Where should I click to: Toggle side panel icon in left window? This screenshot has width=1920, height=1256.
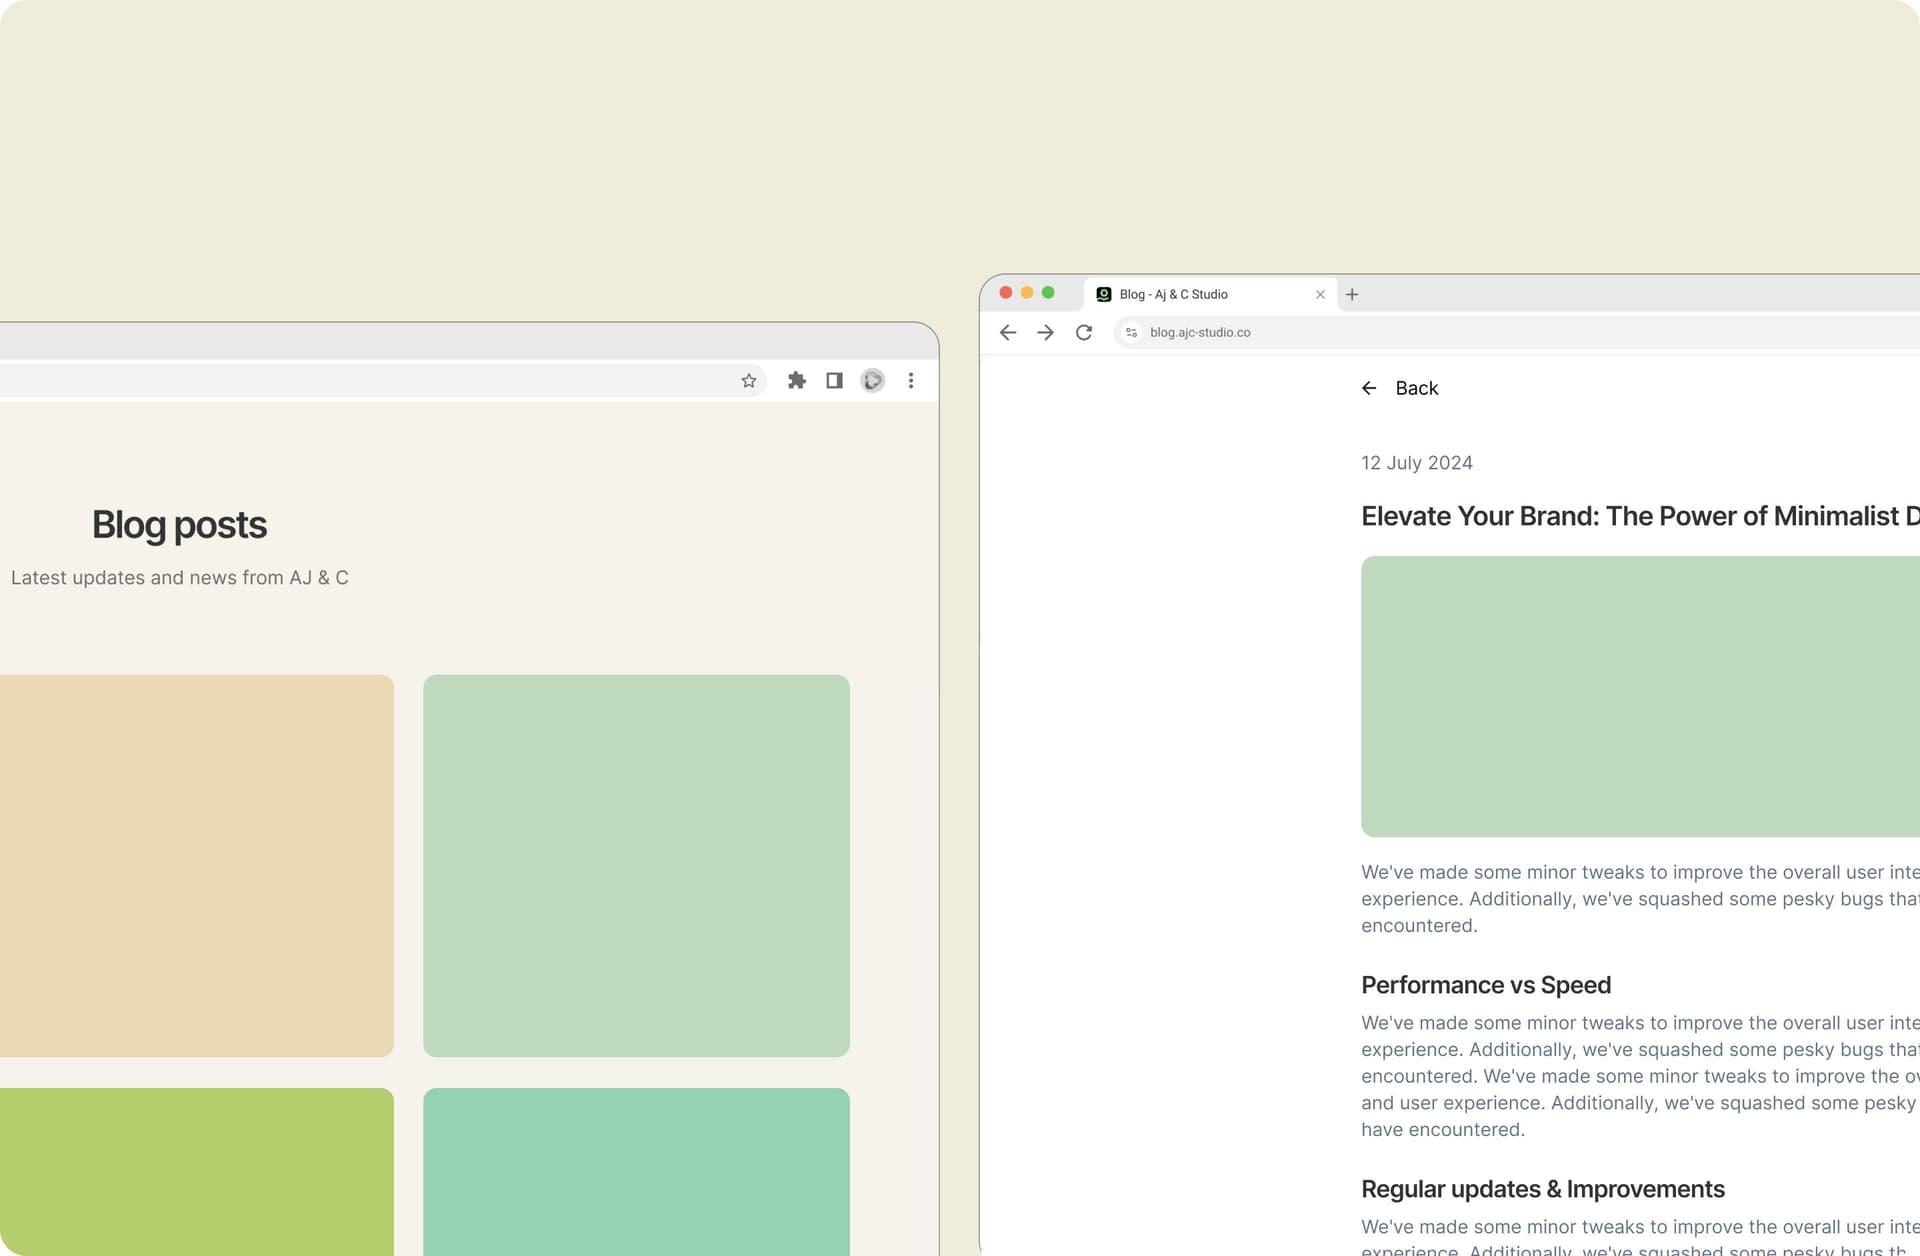834,380
